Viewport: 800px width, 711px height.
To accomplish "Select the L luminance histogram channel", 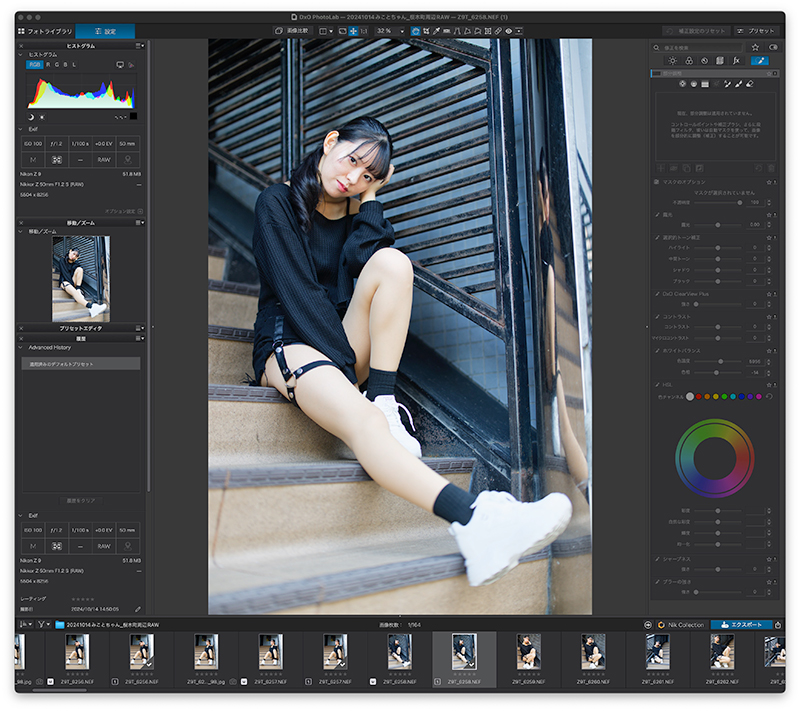I will [x=74, y=65].
